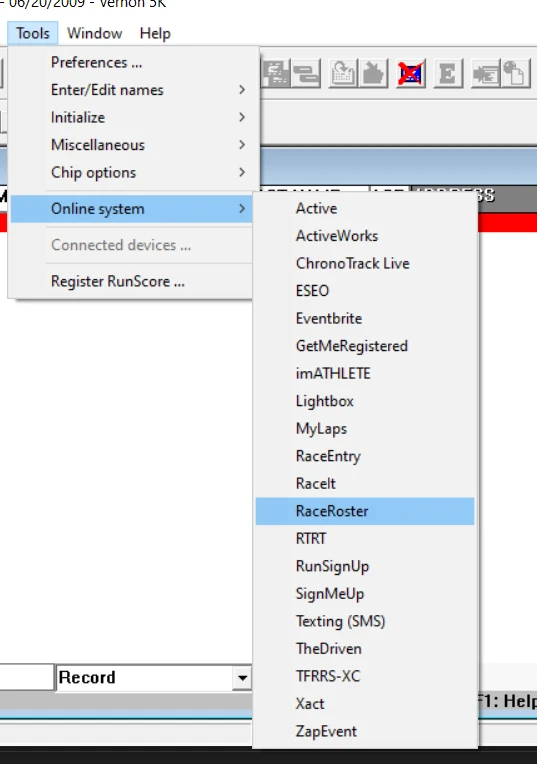This screenshot has height=764, width=537.
Task: Select RunSignUp online system
Action: click(365, 566)
